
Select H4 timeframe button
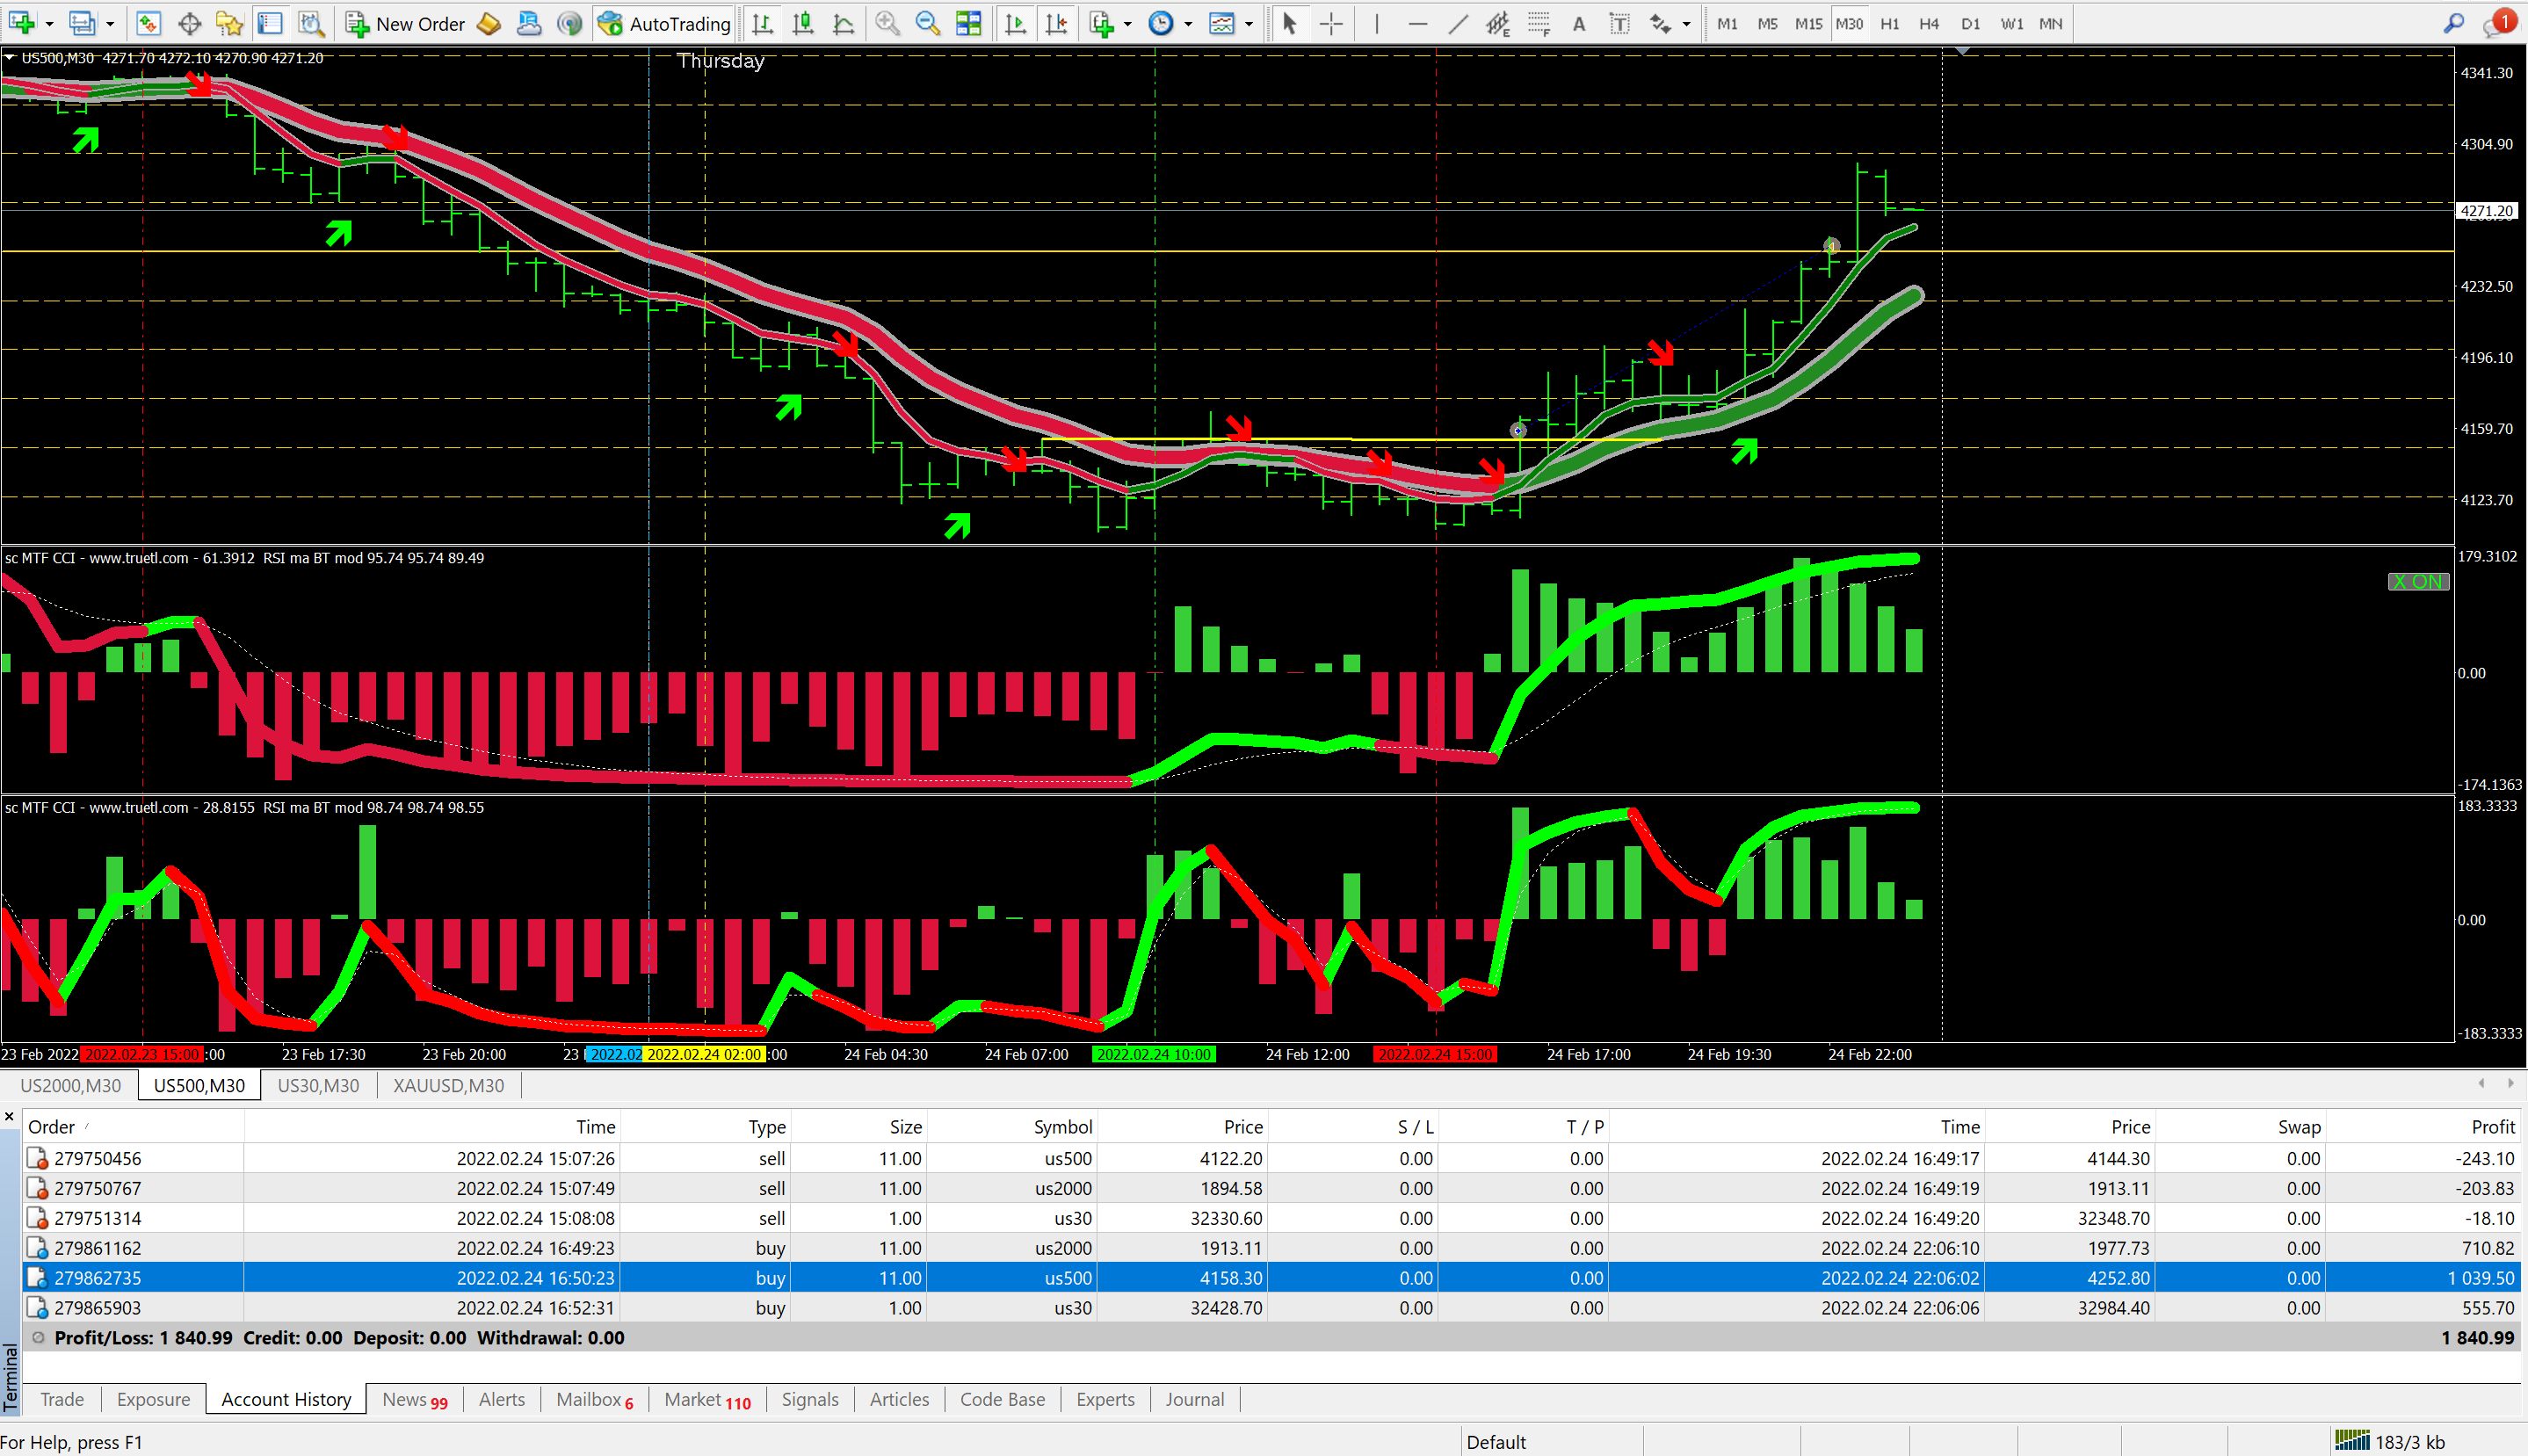1929,23
